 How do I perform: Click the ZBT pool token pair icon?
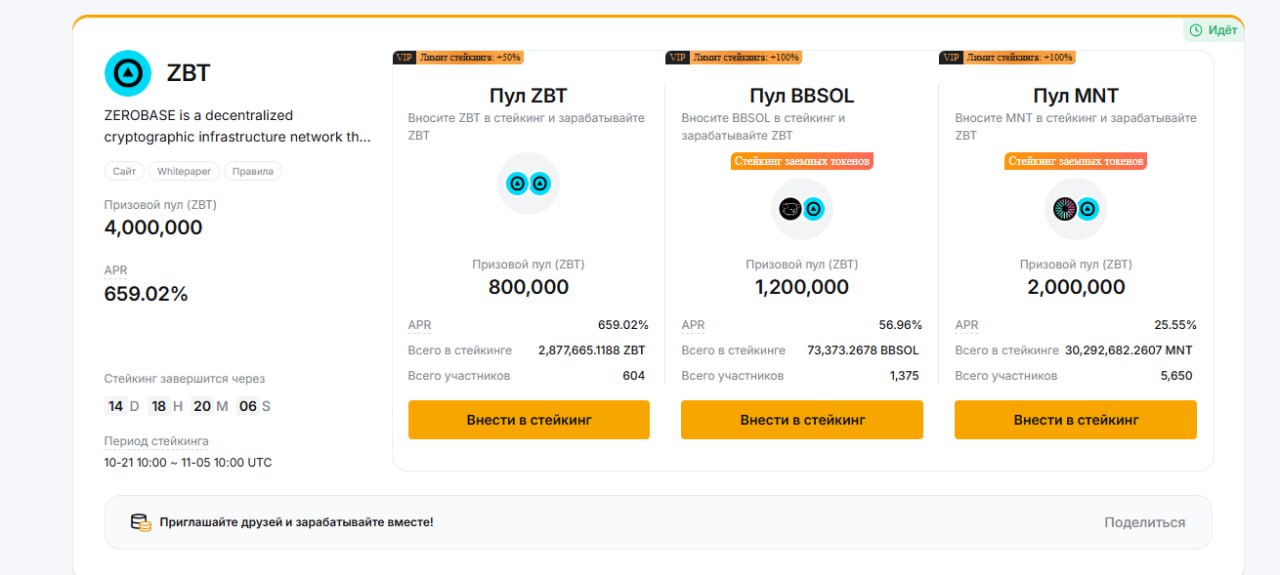(x=528, y=183)
